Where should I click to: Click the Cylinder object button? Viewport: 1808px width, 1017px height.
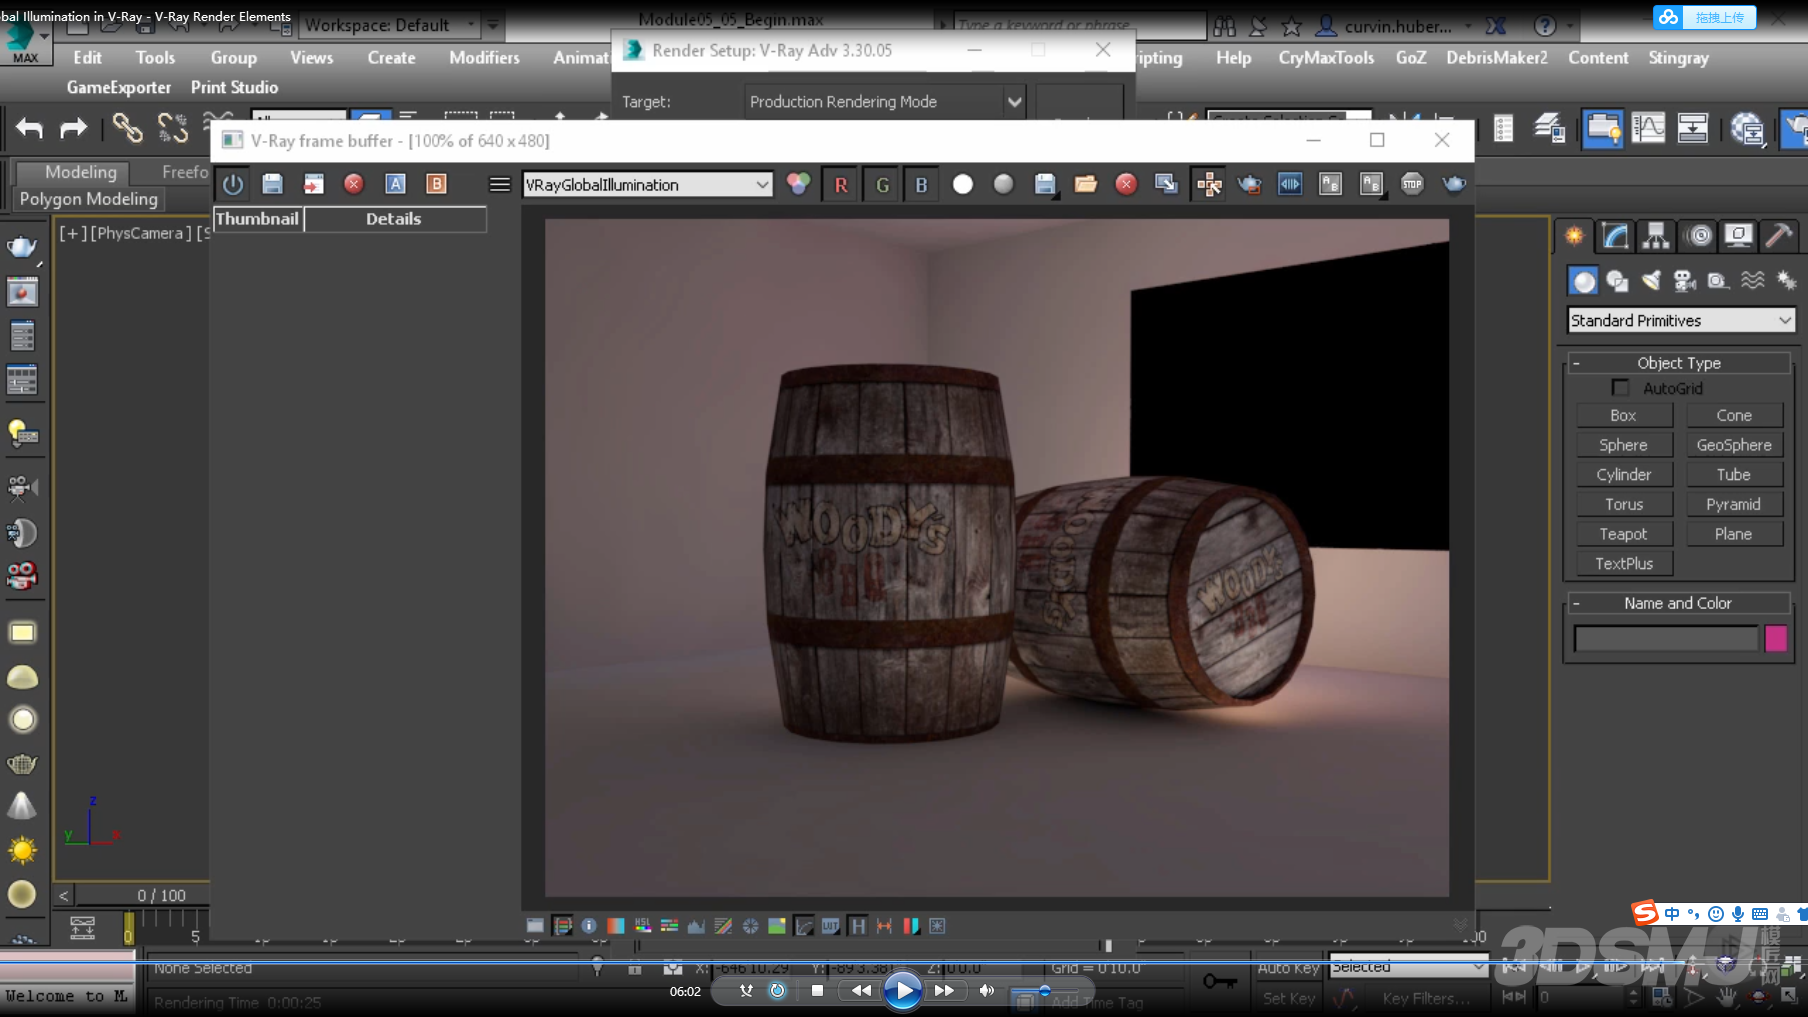tap(1623, 475)
